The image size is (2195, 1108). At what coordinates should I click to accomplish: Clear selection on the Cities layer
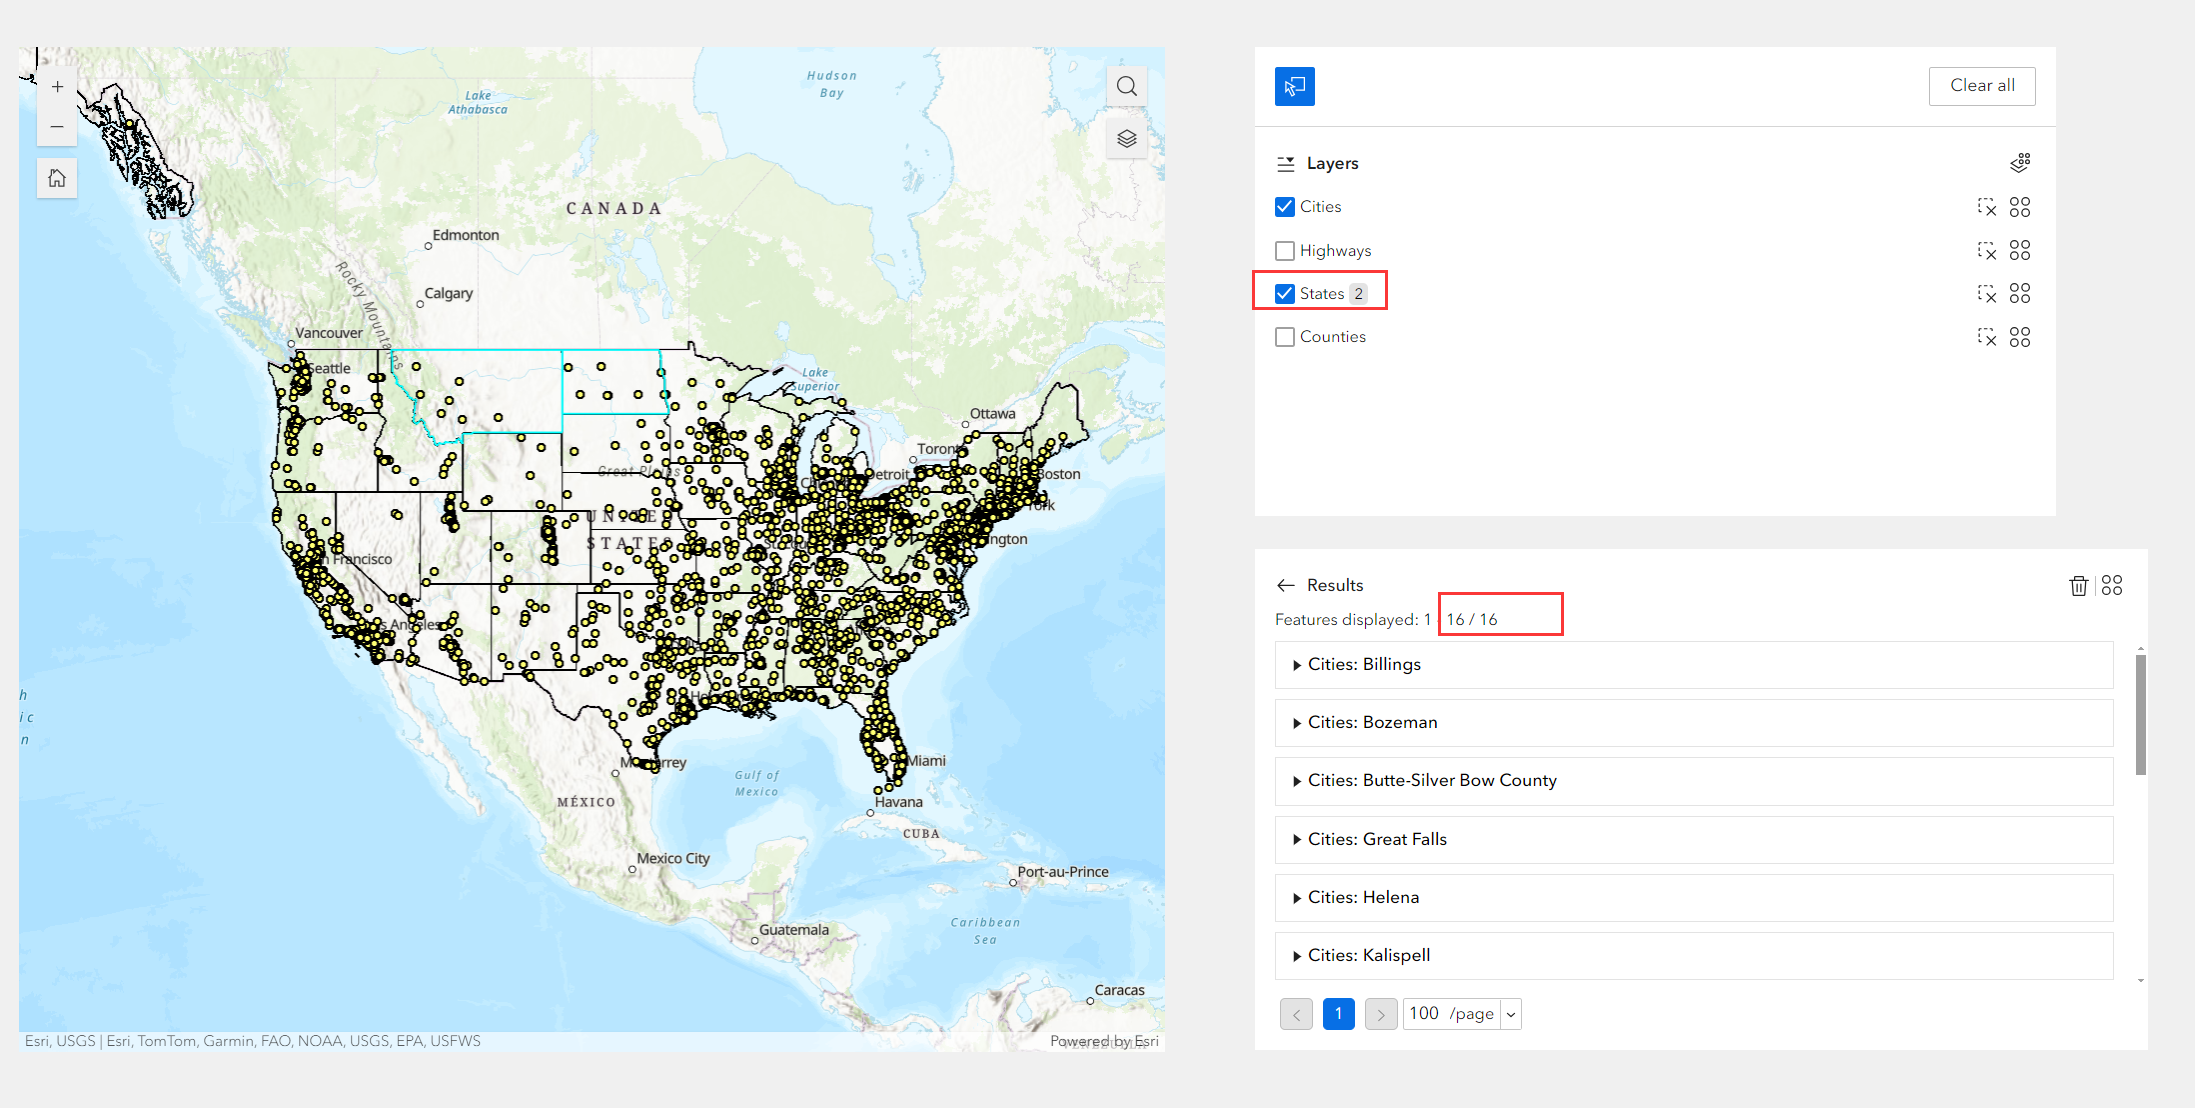coord(1989,207)
